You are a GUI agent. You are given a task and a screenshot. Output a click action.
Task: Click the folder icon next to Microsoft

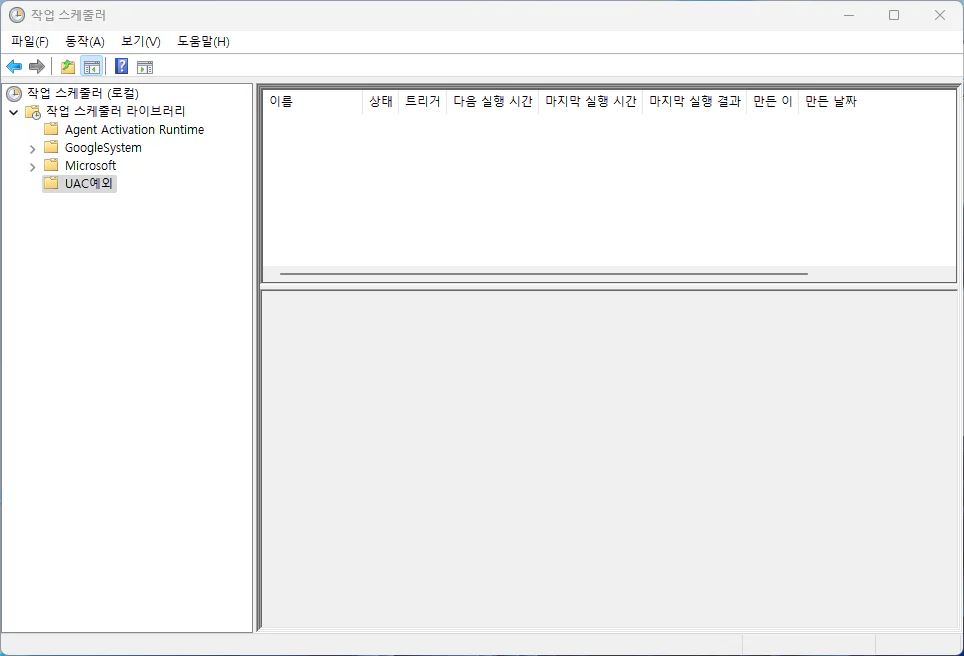click(x=51, y=165)
